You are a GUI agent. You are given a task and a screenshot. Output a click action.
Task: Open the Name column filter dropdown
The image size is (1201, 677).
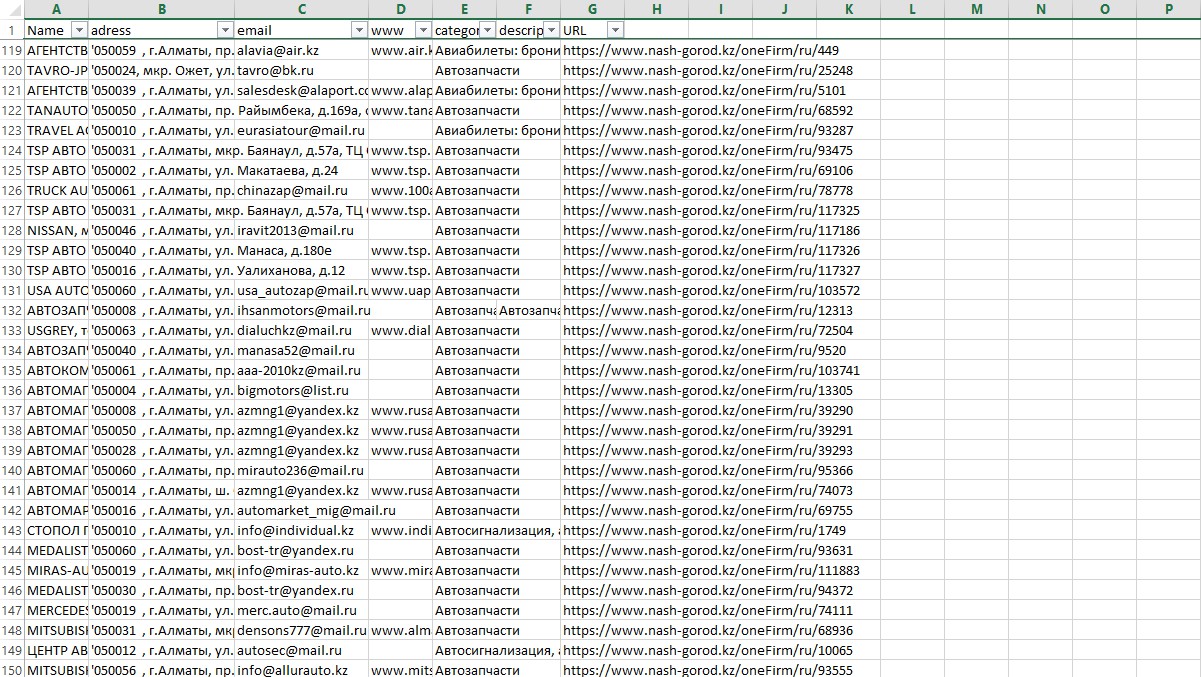coord(80,30)
